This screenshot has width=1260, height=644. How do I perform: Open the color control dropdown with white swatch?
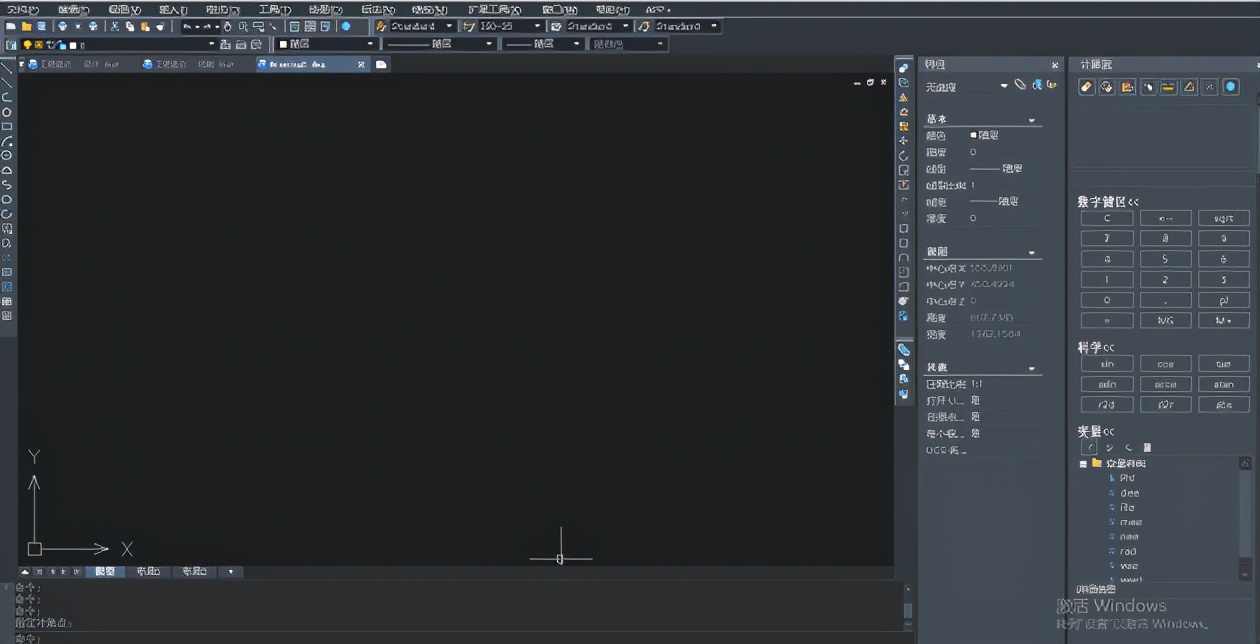(370, 44)
